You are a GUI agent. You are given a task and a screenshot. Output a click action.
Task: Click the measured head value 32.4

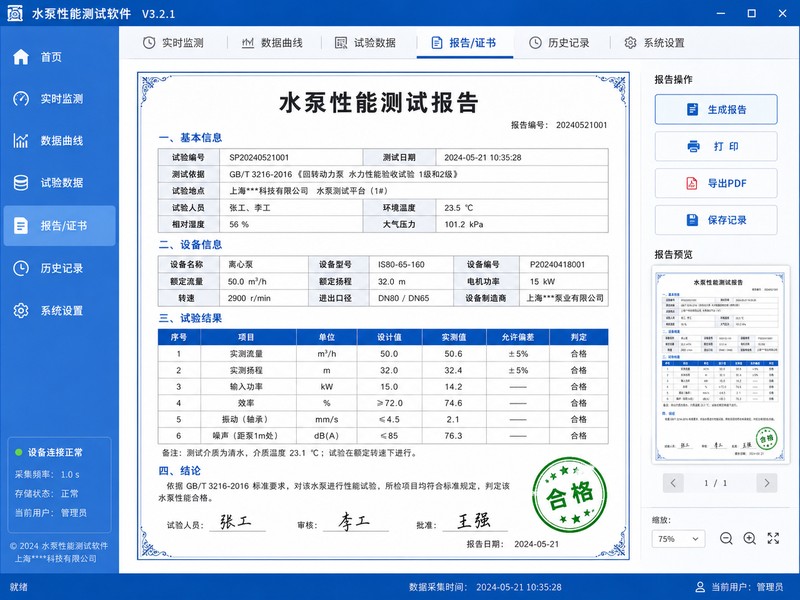tap(453, 370)
